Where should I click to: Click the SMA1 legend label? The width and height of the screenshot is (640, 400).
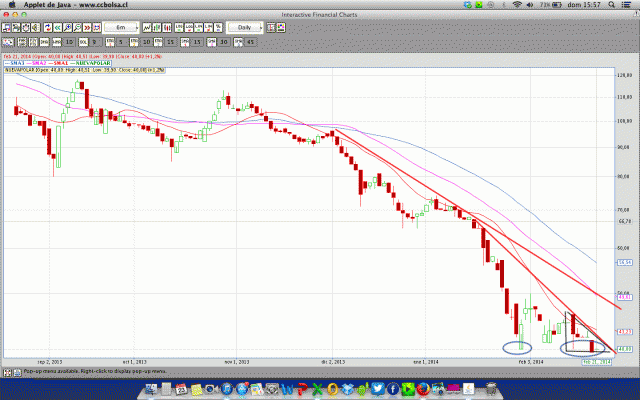tap(58, 63)
